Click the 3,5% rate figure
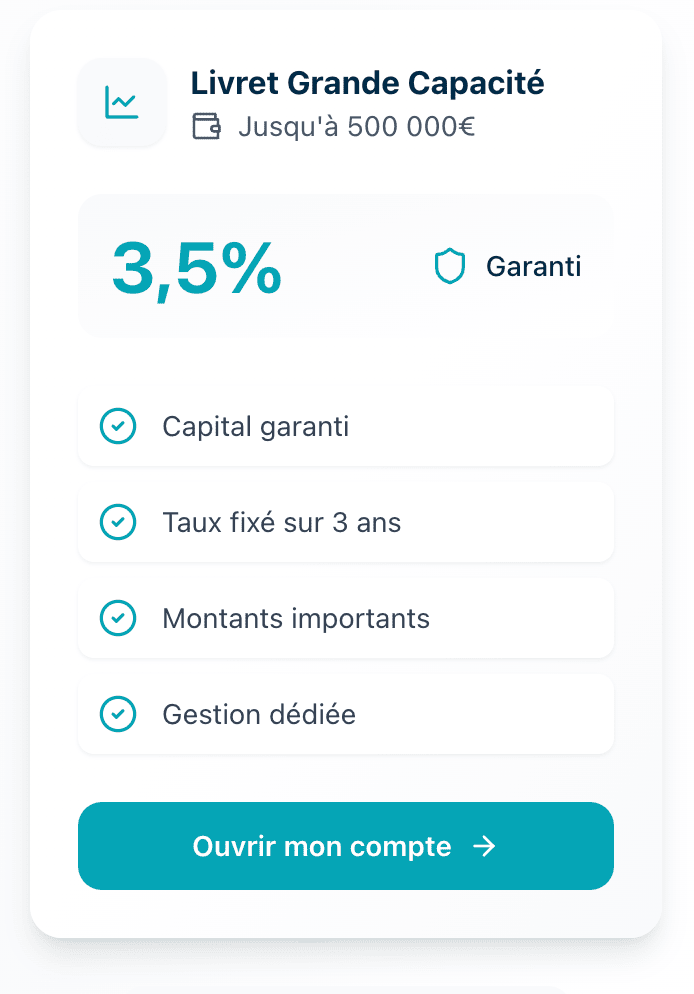Viewport: 694px width, 994px height. (x=197, y=268)
